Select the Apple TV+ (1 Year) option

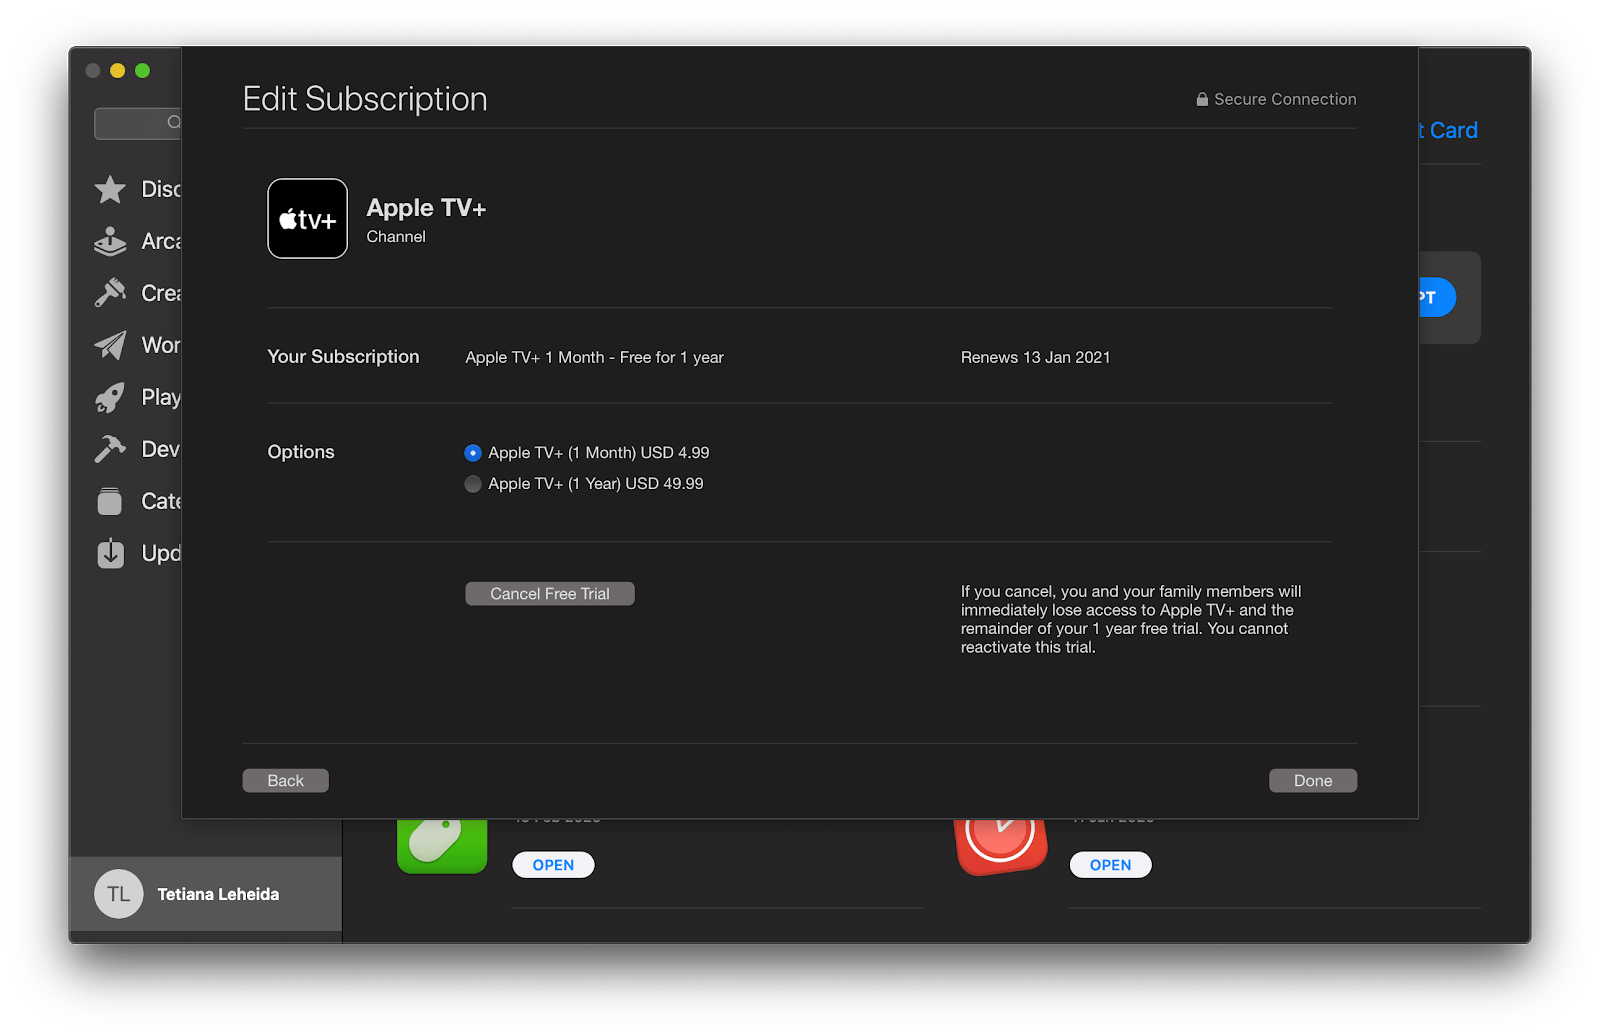[x=472, y=484]
